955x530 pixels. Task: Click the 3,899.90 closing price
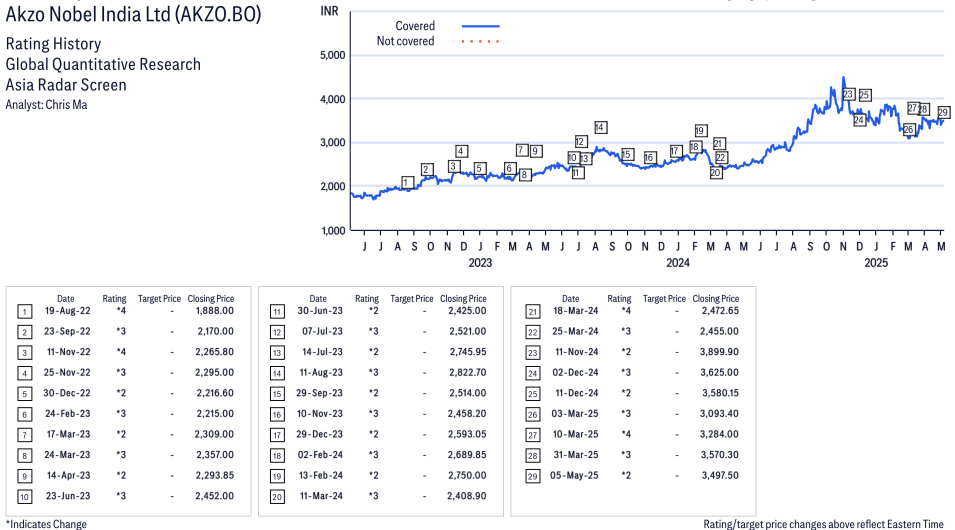tap(719, 352)
